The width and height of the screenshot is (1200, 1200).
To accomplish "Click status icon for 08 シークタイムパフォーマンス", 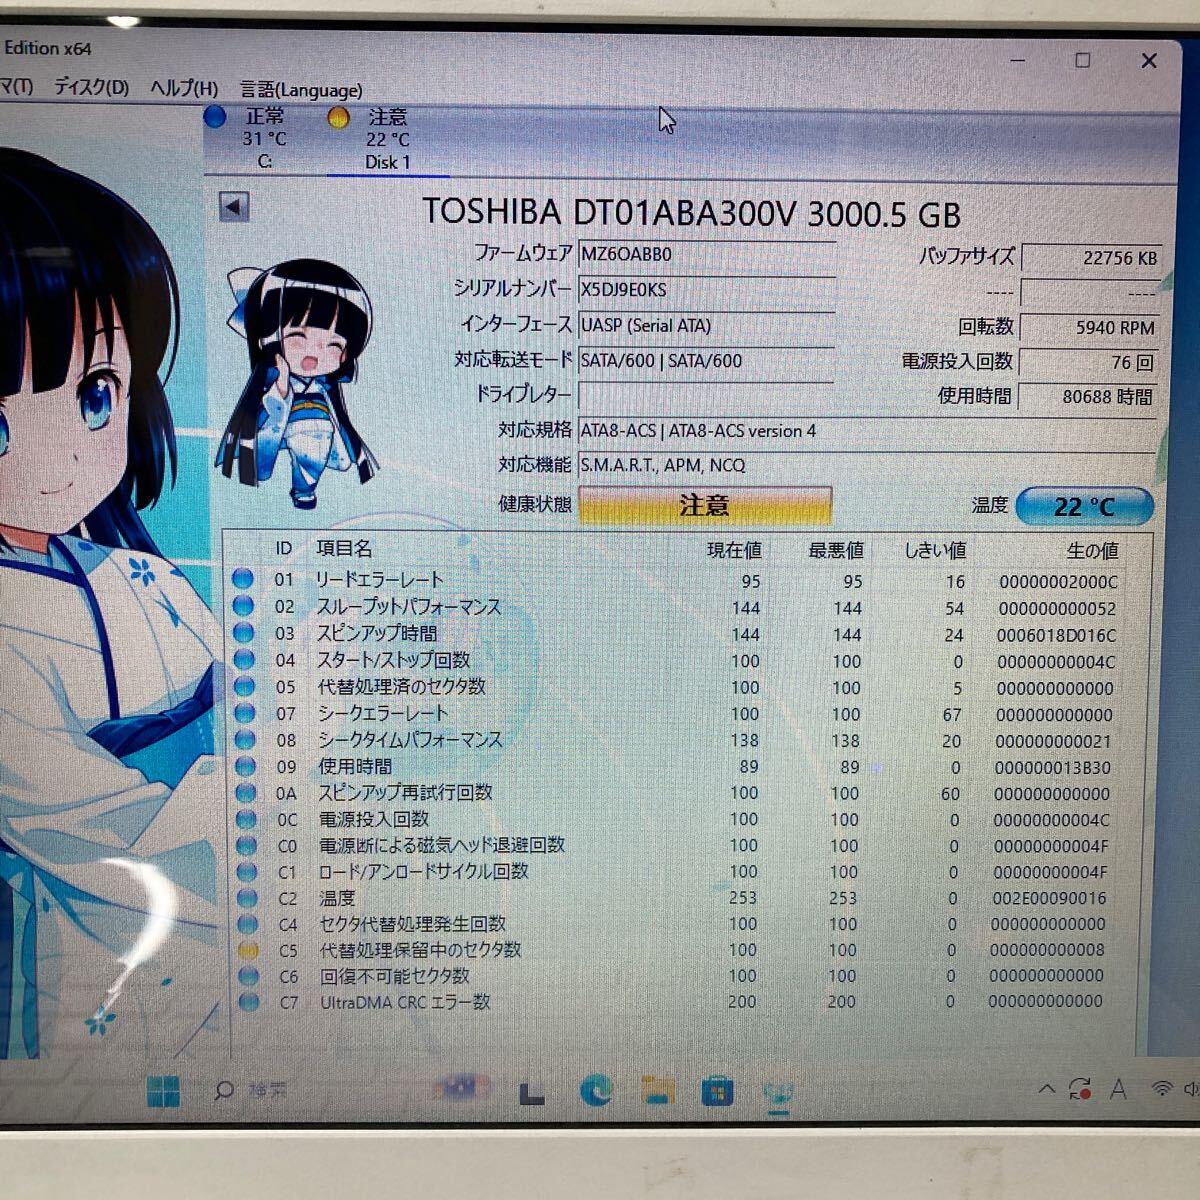I will point(245,740).
